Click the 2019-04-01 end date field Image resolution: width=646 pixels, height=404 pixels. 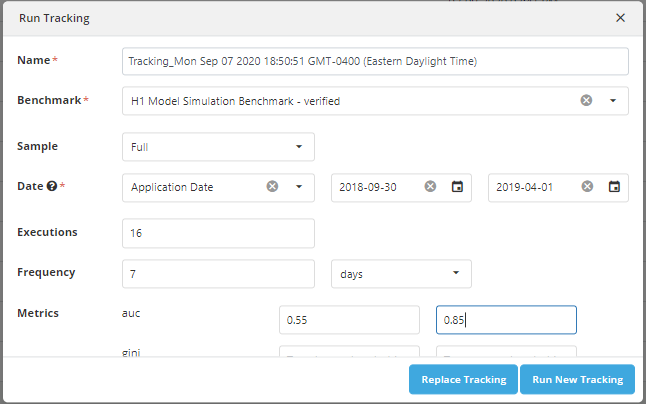[x=558, y=188]
